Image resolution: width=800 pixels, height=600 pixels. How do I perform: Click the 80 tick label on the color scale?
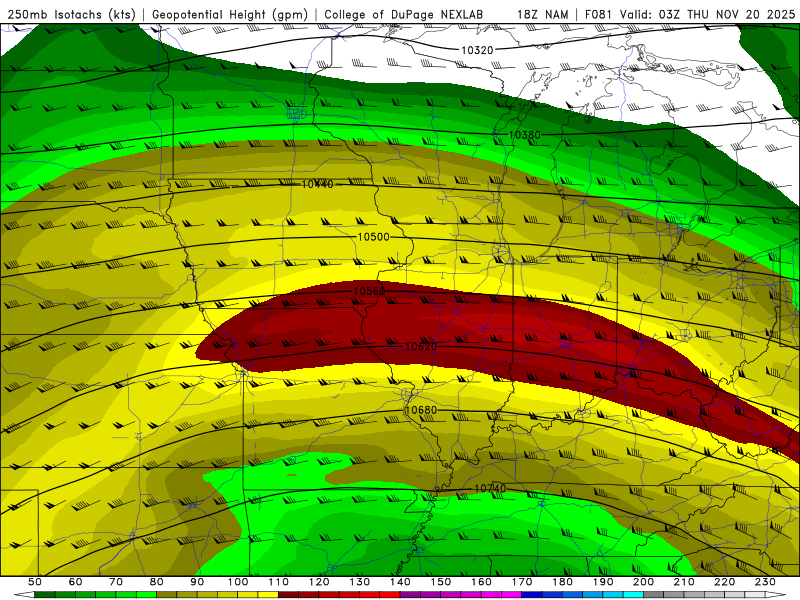coord(157,582)
